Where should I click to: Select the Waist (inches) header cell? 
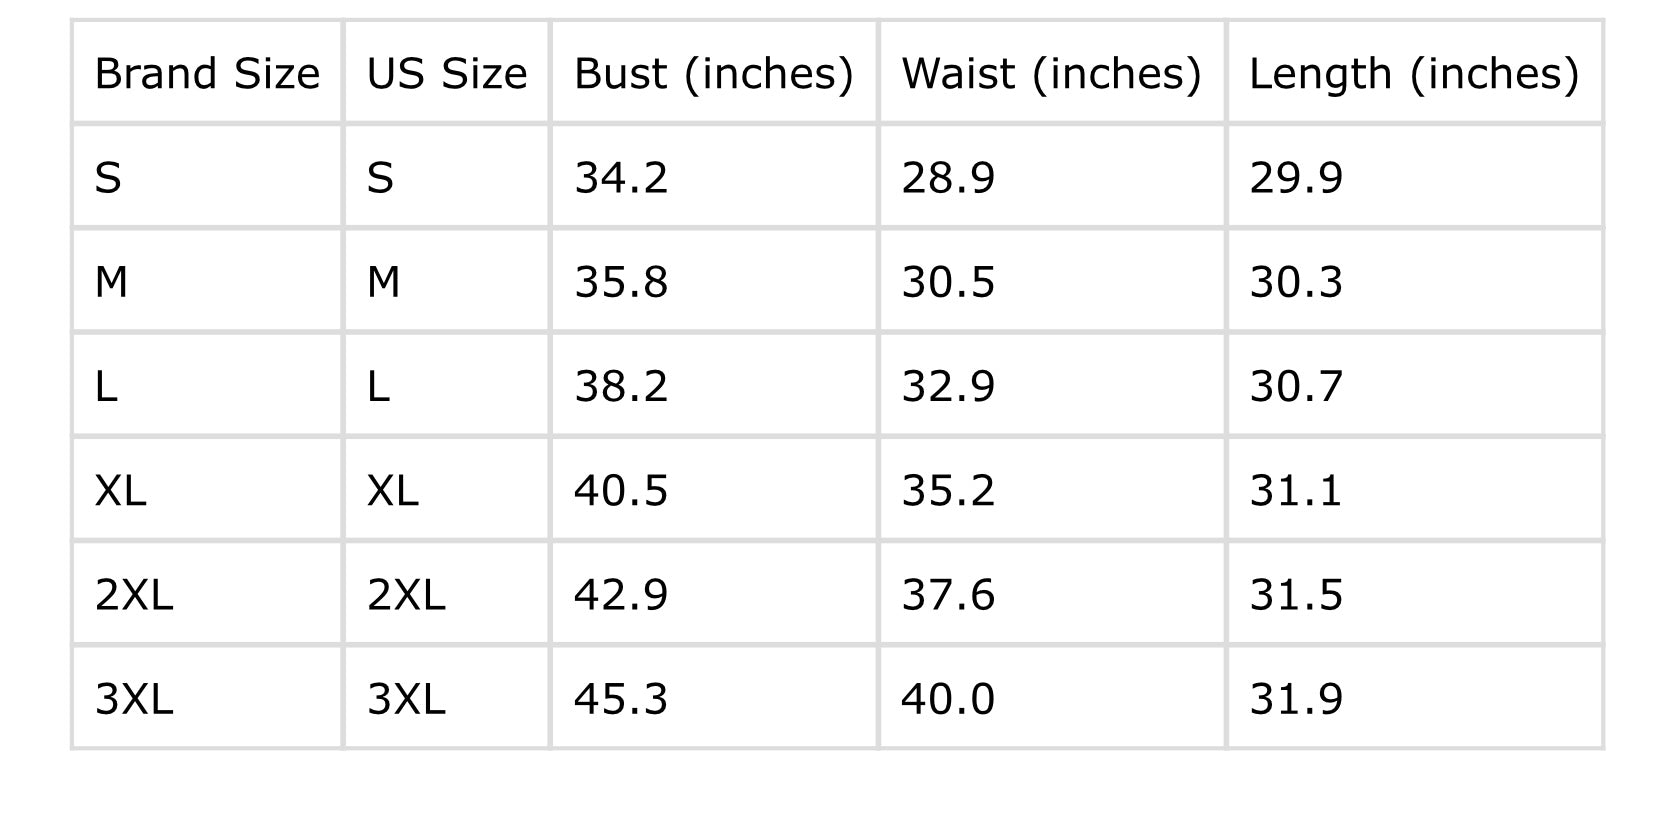point(1052,73)
